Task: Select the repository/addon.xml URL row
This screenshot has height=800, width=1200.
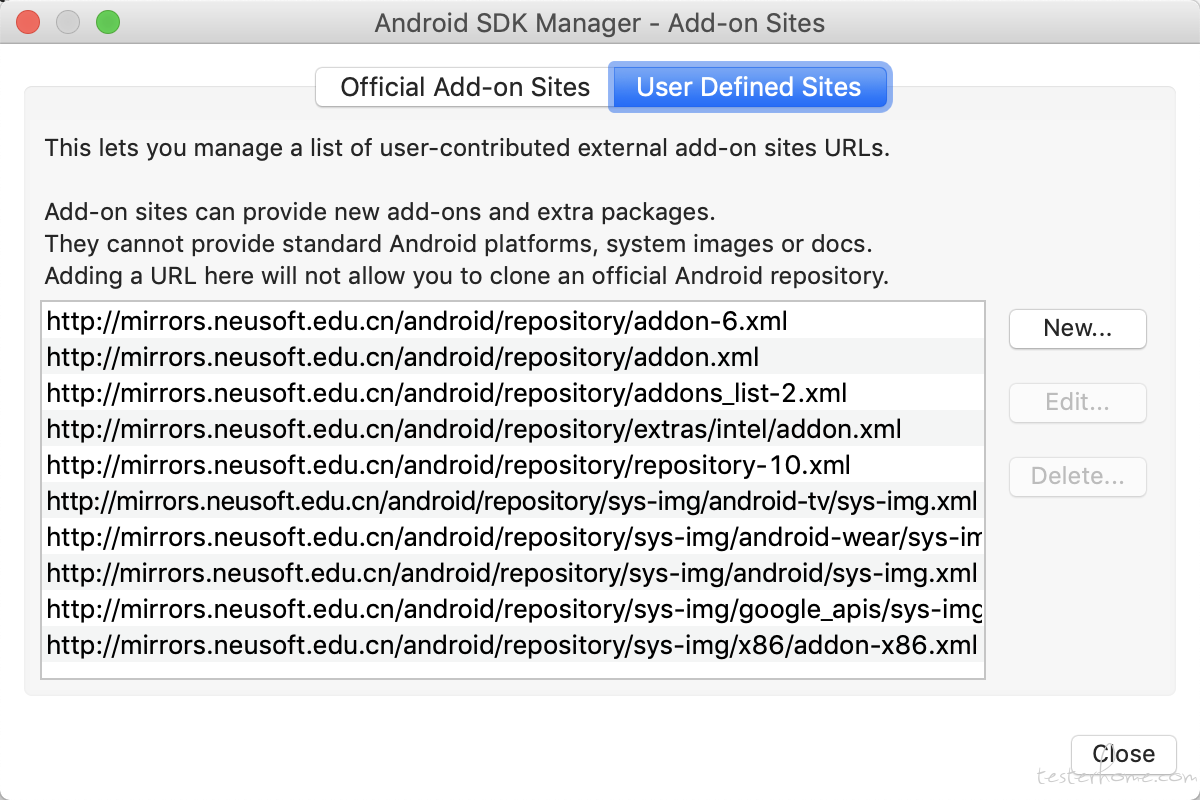Action: [x=513, y=357]
